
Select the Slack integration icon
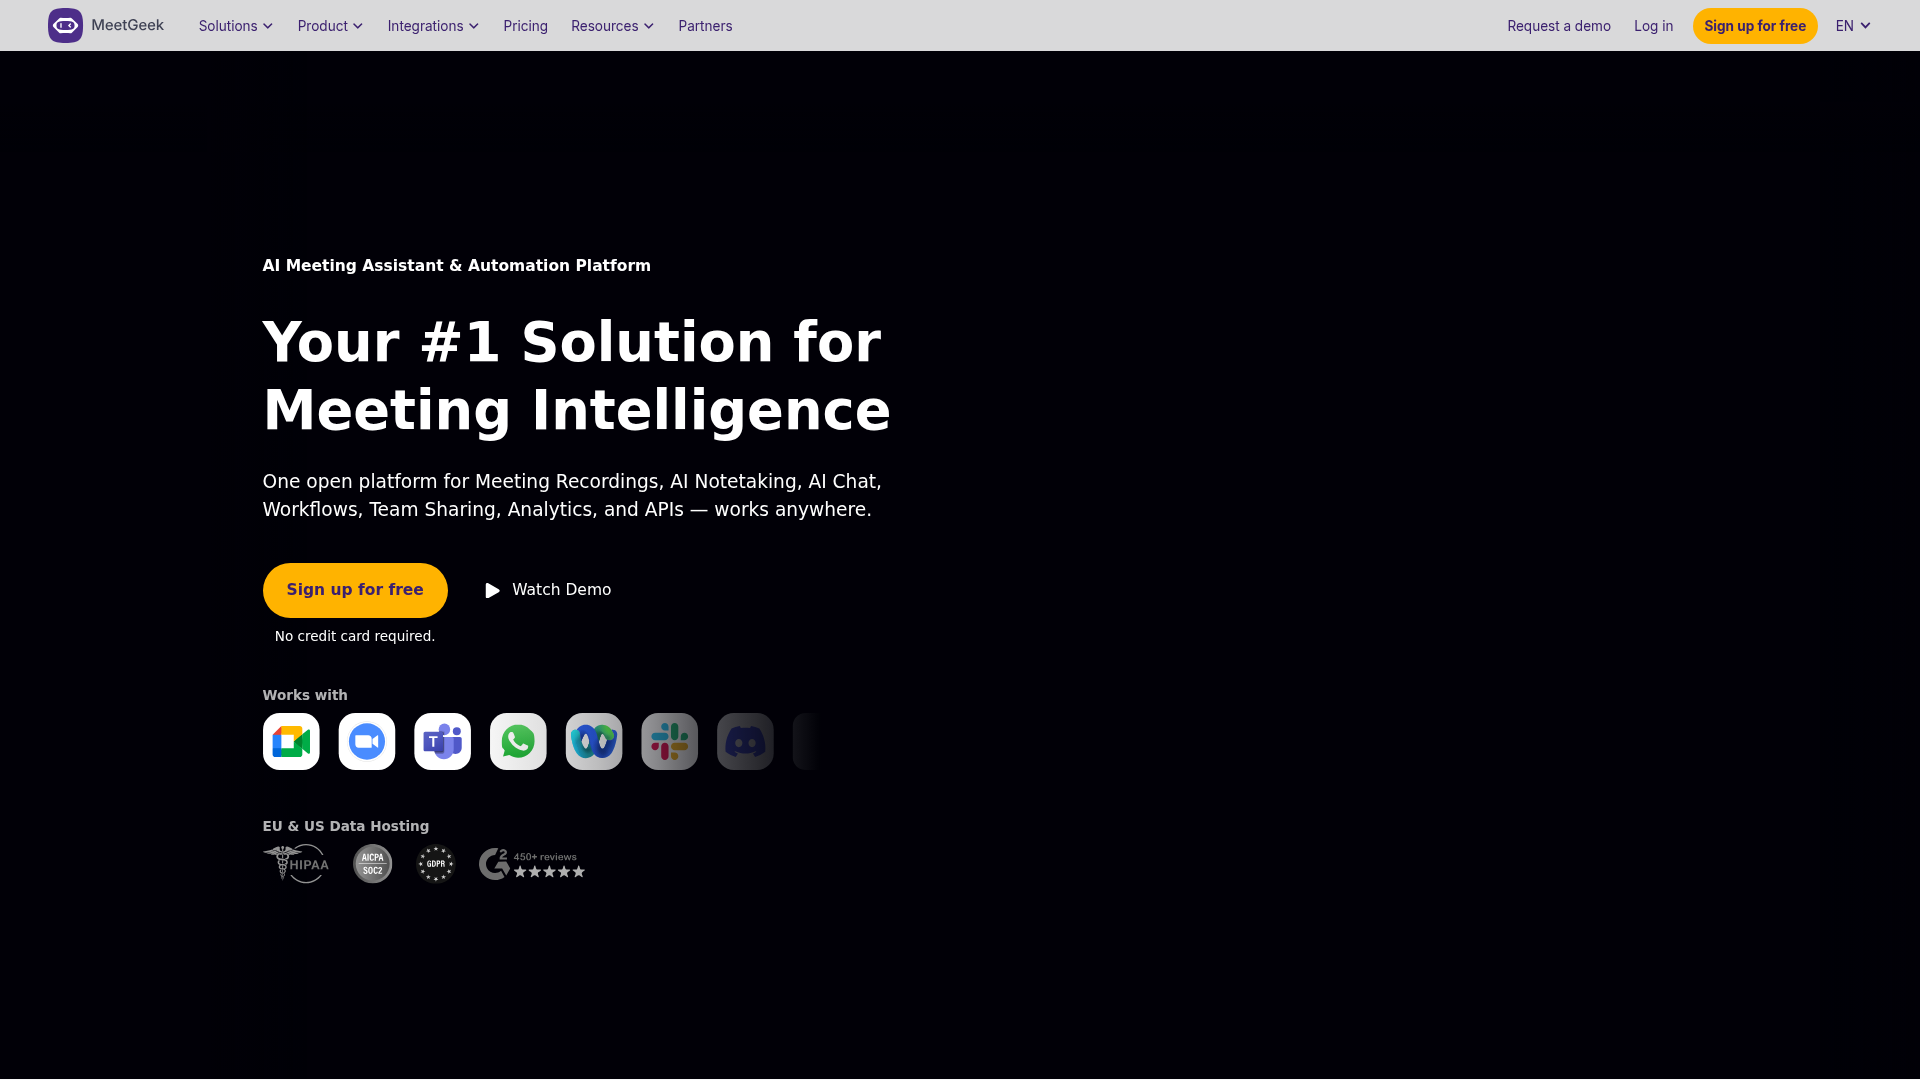669,741
